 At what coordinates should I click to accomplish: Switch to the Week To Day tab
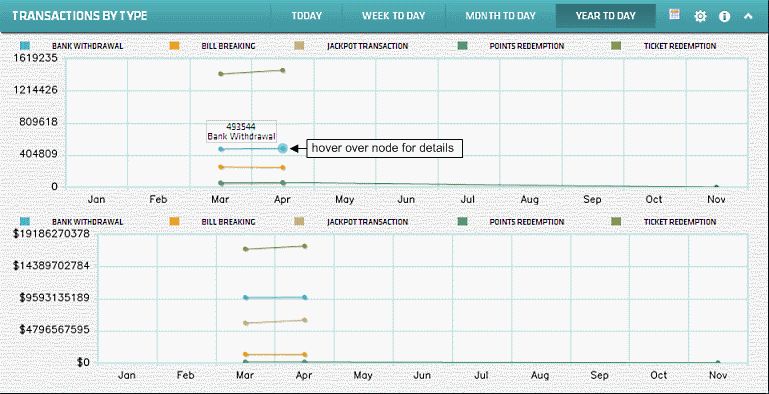pyautogui.click(x=393, y=16)
